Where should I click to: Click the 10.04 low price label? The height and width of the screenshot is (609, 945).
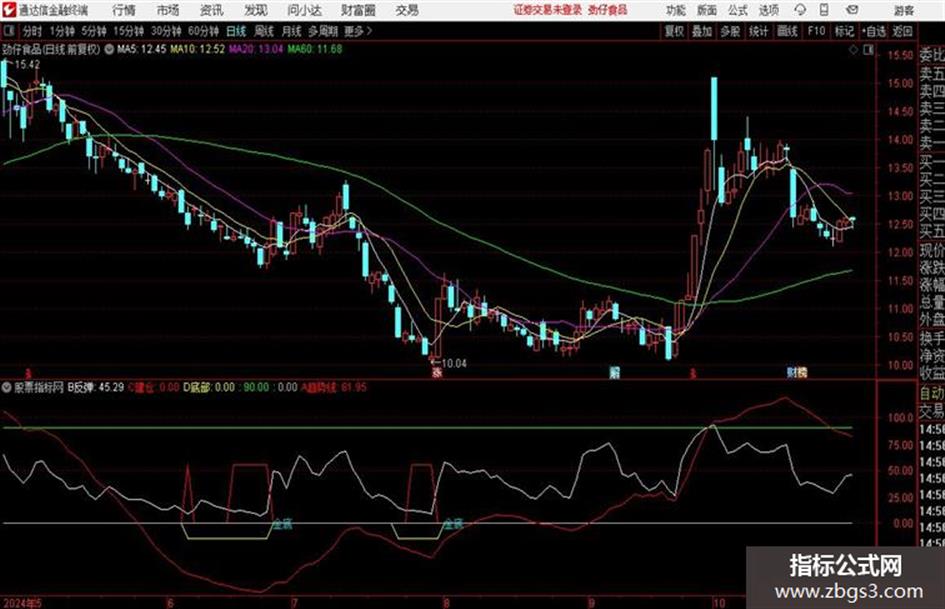(454, 363)
